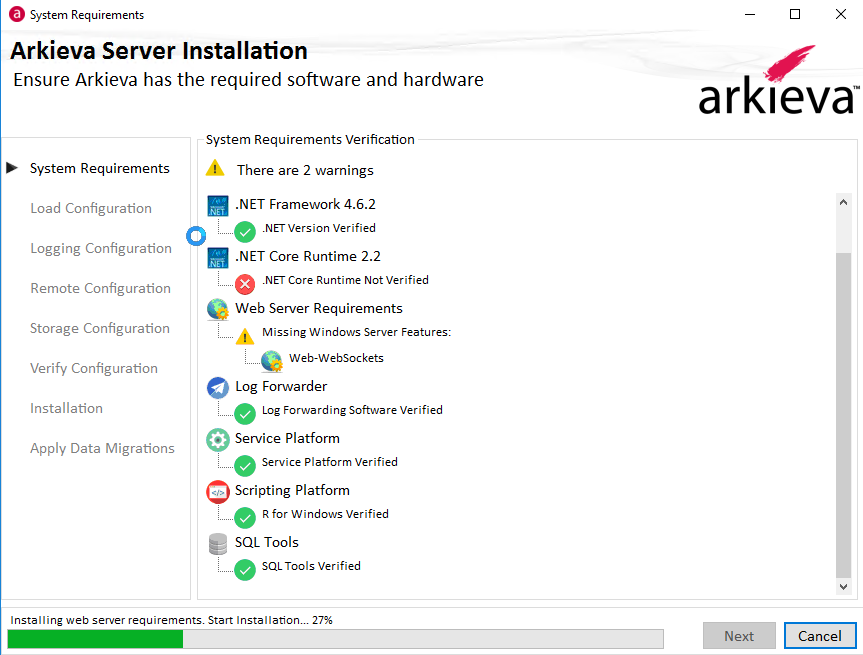This screenshot has height=655, width=863.
Task: Select the Apply Data Migrations step
Action: 102,449
